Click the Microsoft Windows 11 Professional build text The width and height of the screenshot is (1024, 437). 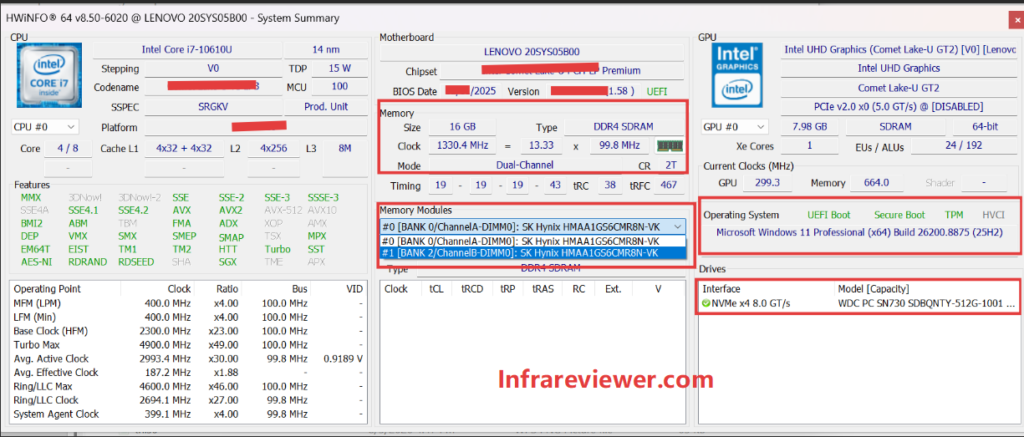pos(859,232)
